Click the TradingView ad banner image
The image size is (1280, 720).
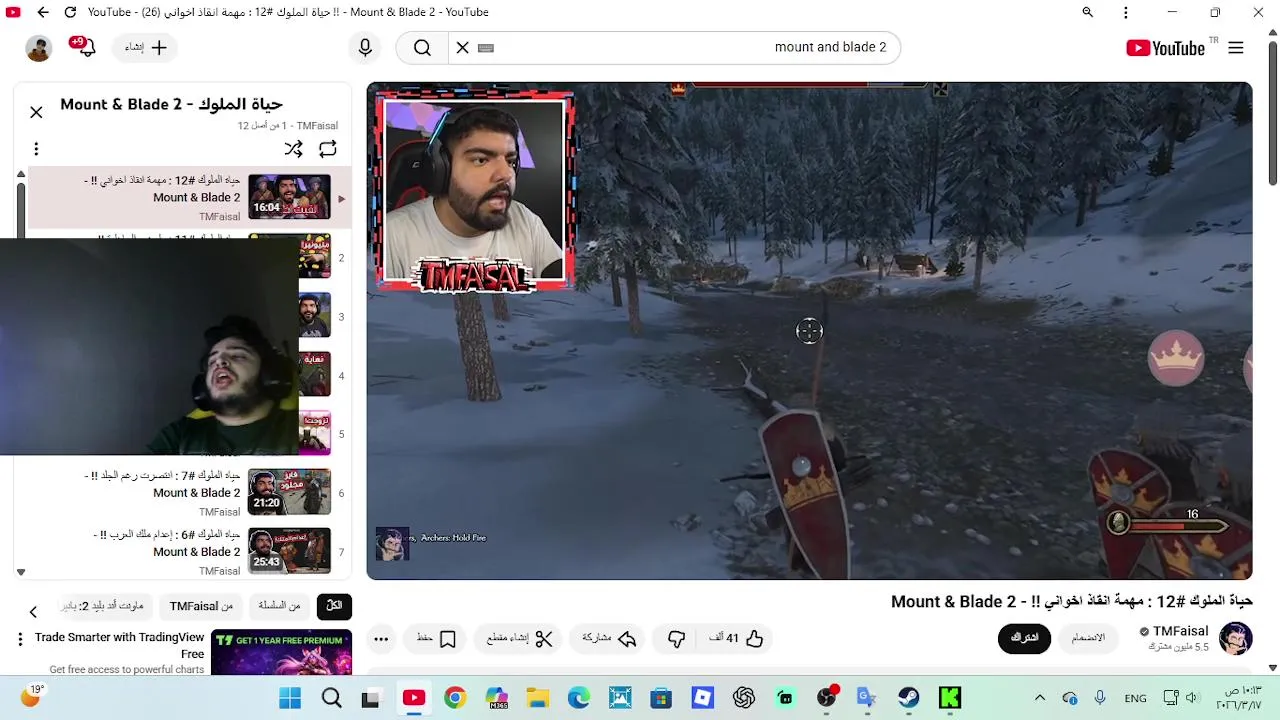(281, 653)
